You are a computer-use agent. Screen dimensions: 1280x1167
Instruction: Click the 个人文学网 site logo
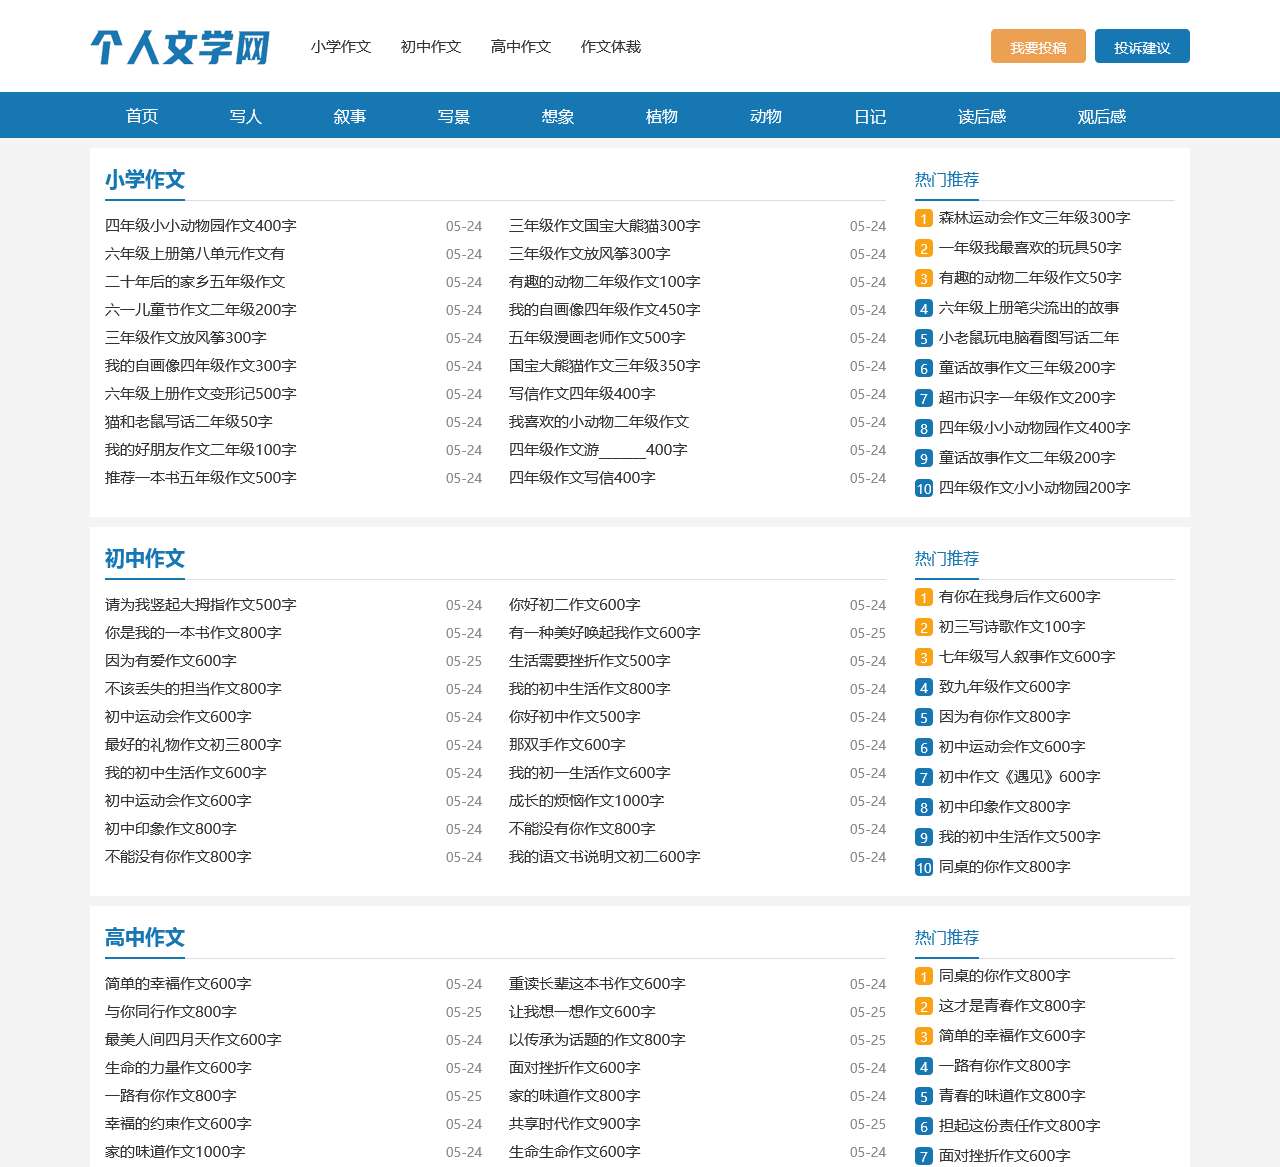tap(180, 47)
